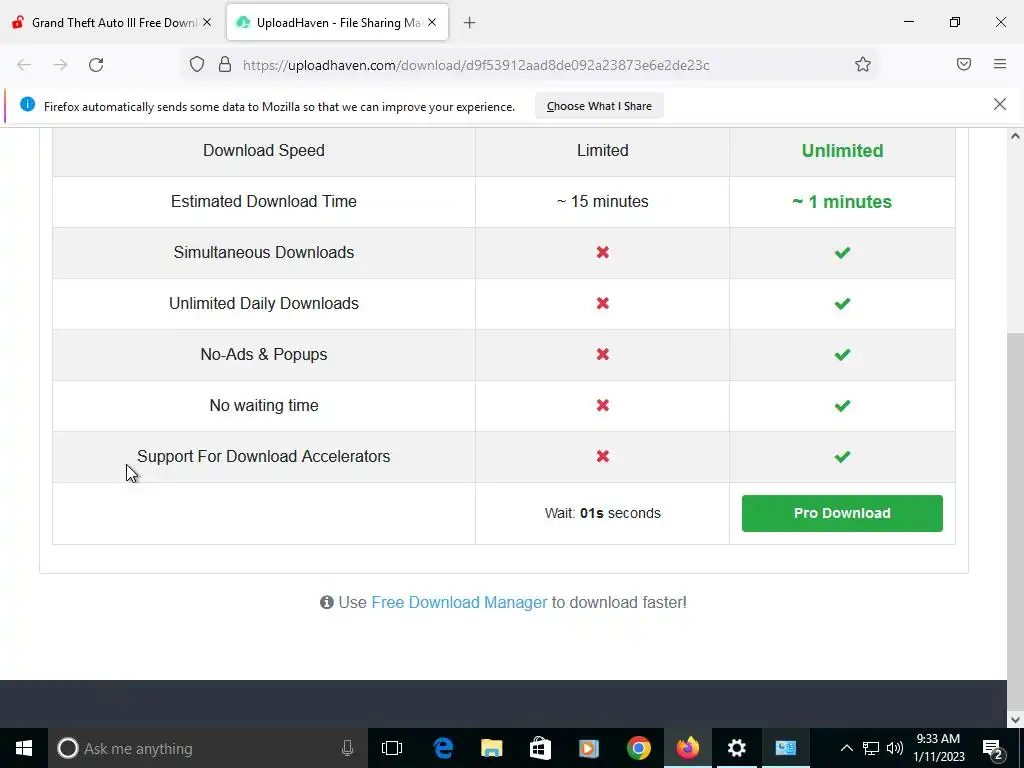Select the Unlimited column header
Viewport: 1024px width, 768px height.
pyautogui.click(x=842, y=151)
